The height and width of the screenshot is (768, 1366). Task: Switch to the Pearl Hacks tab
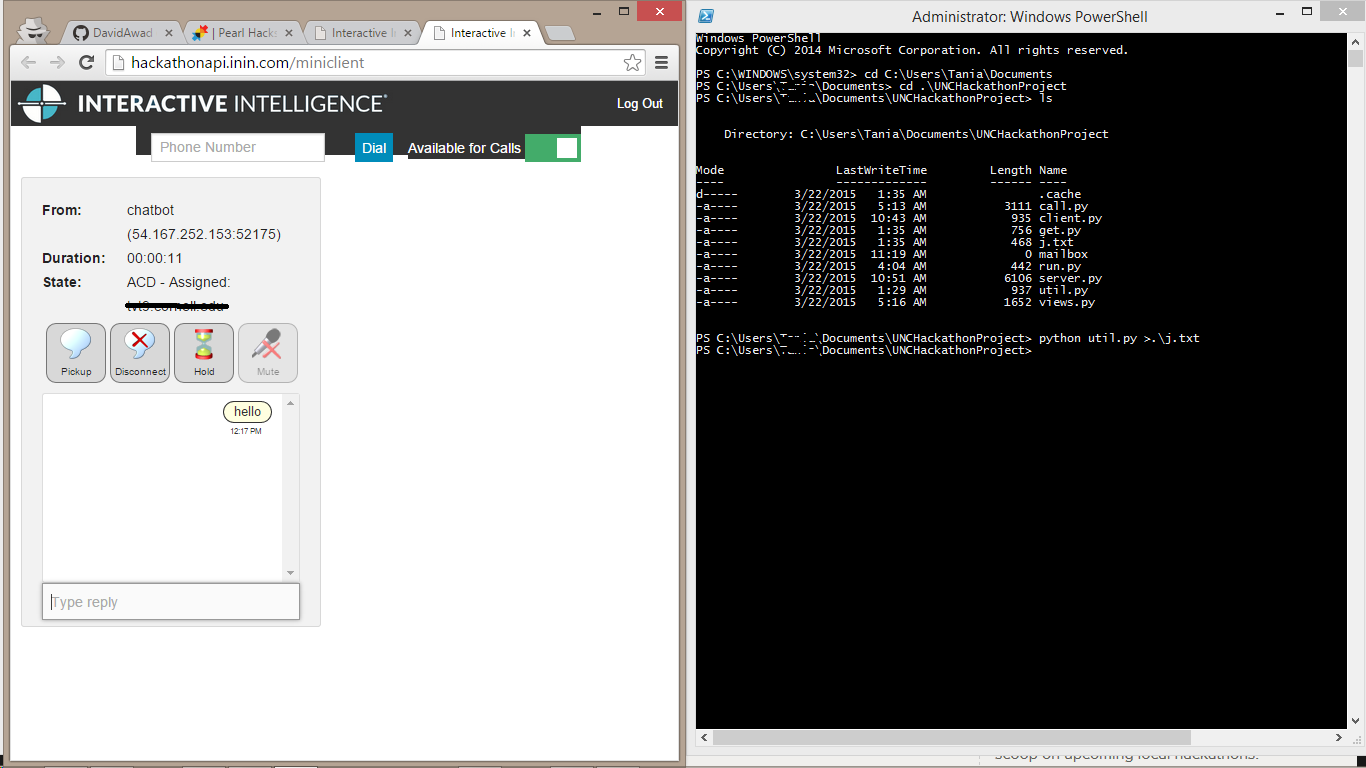tap(241, 33)
